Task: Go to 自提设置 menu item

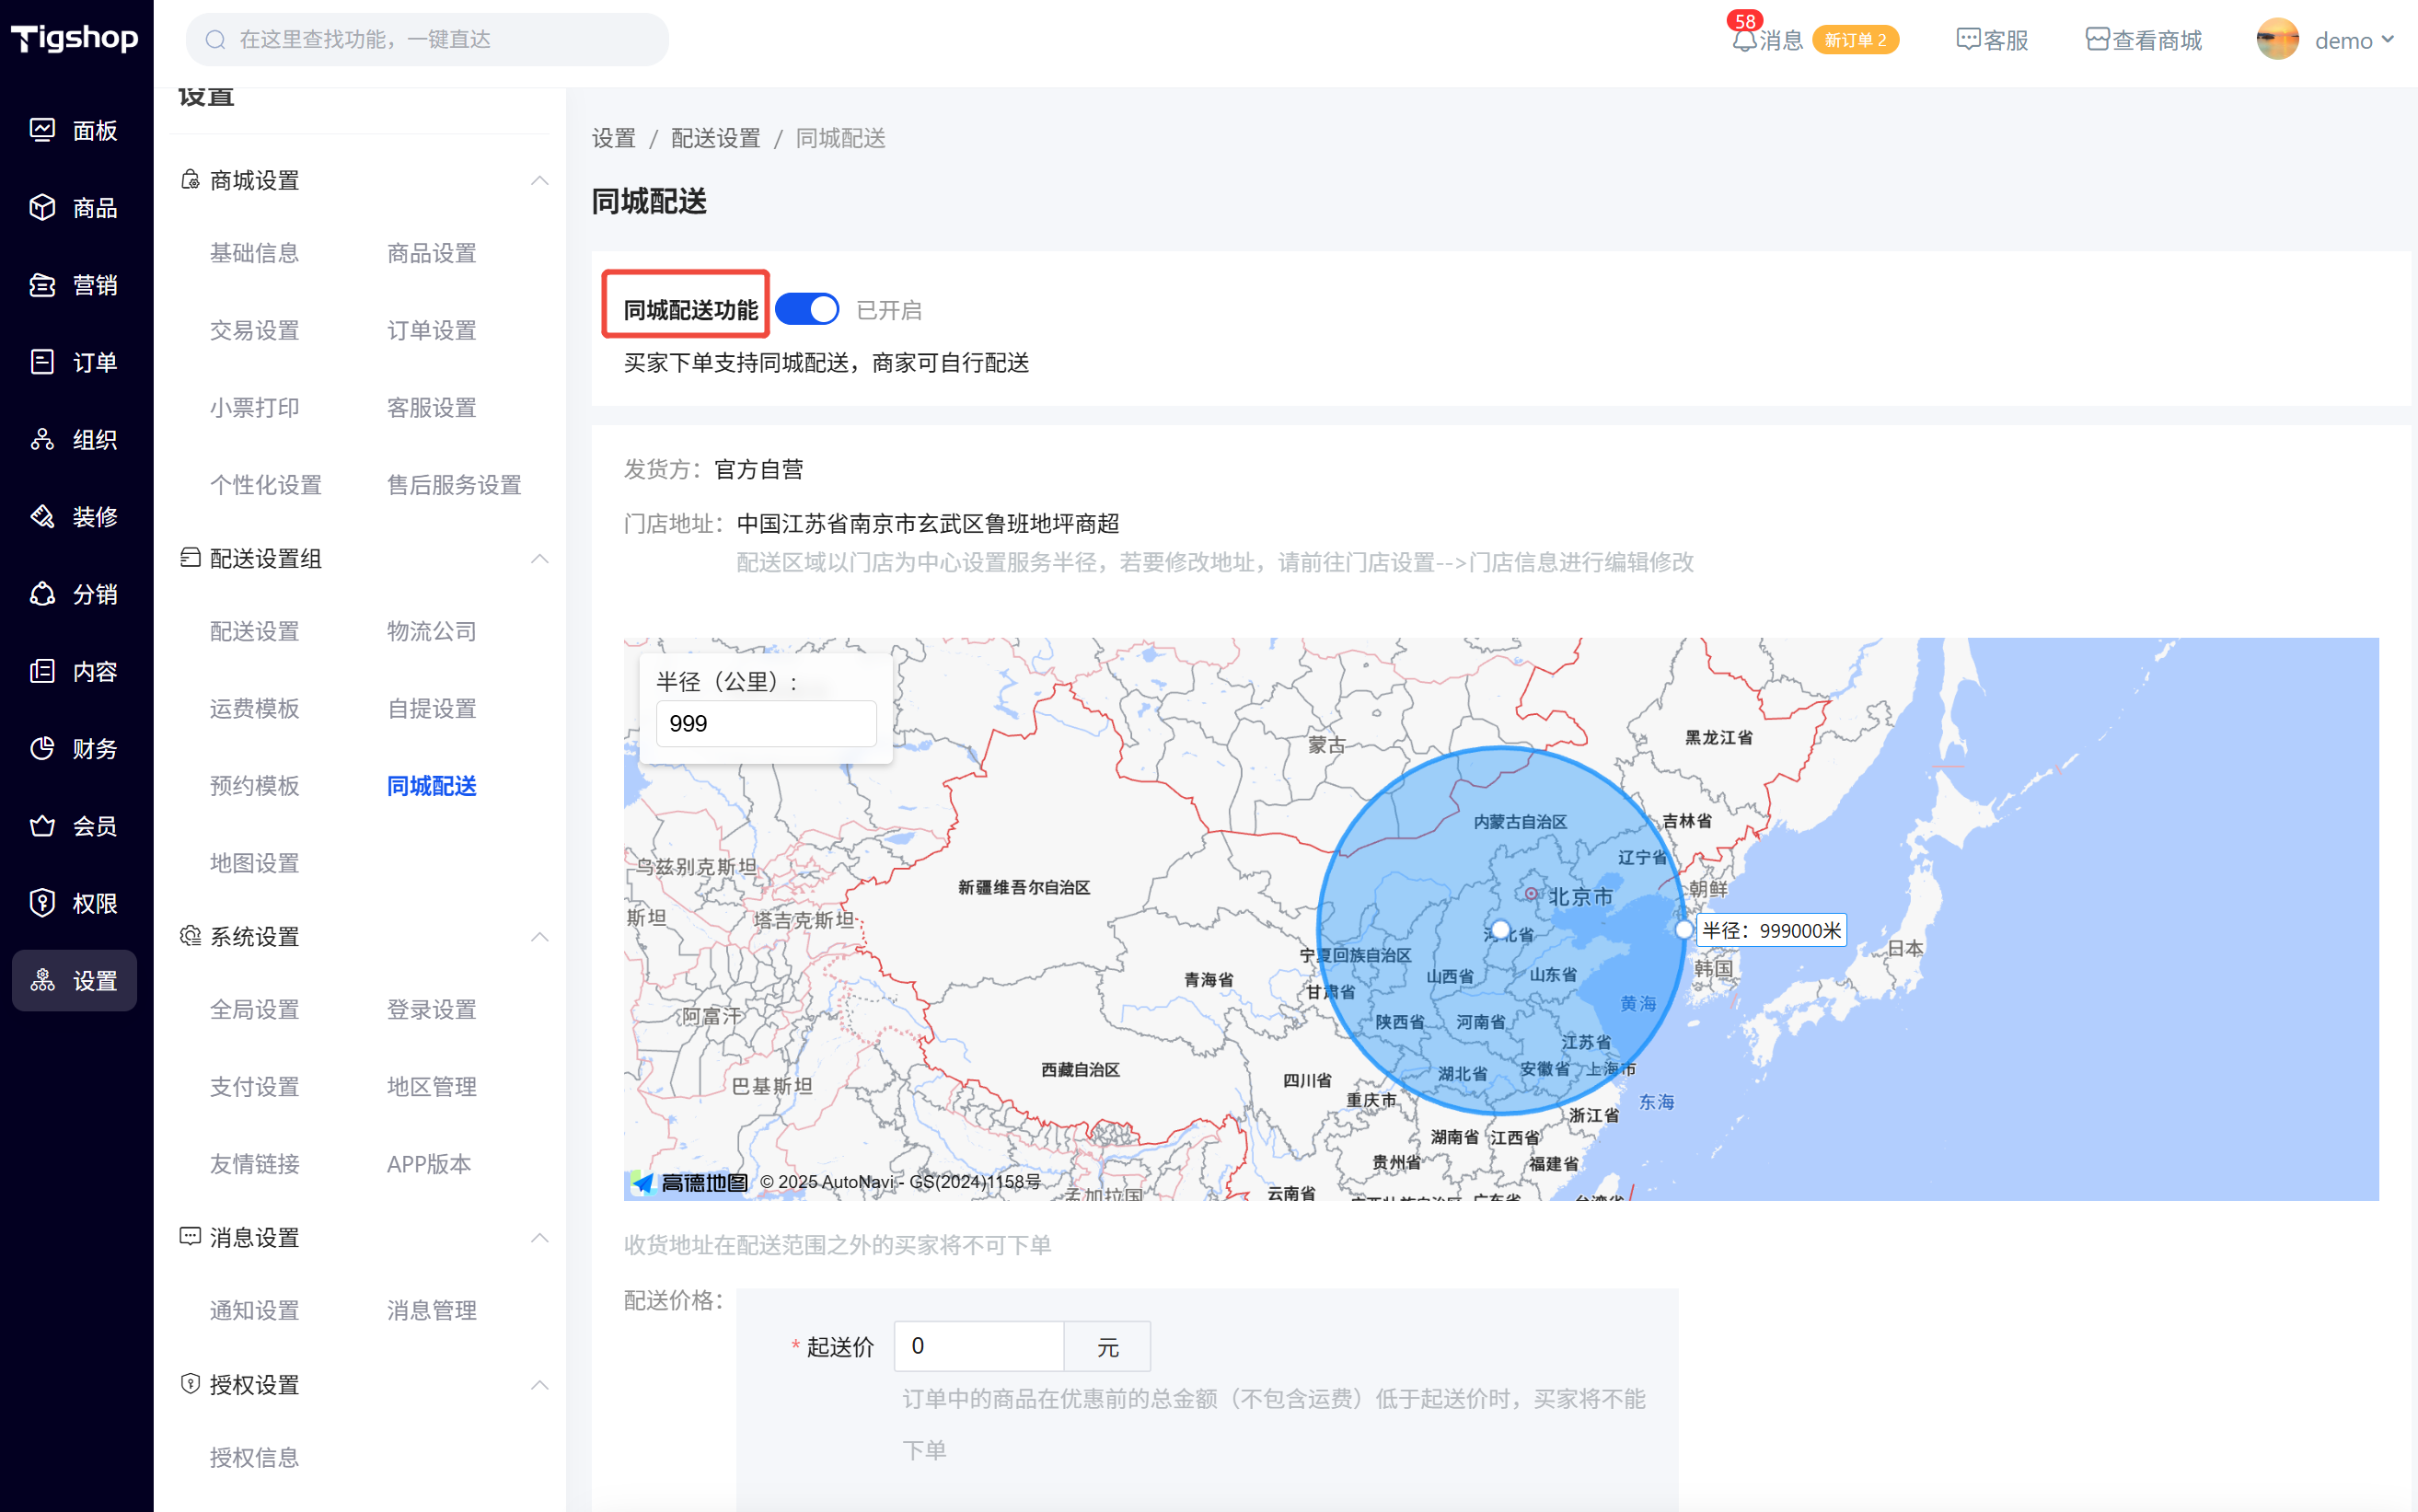Action: (x=431, y=709)
